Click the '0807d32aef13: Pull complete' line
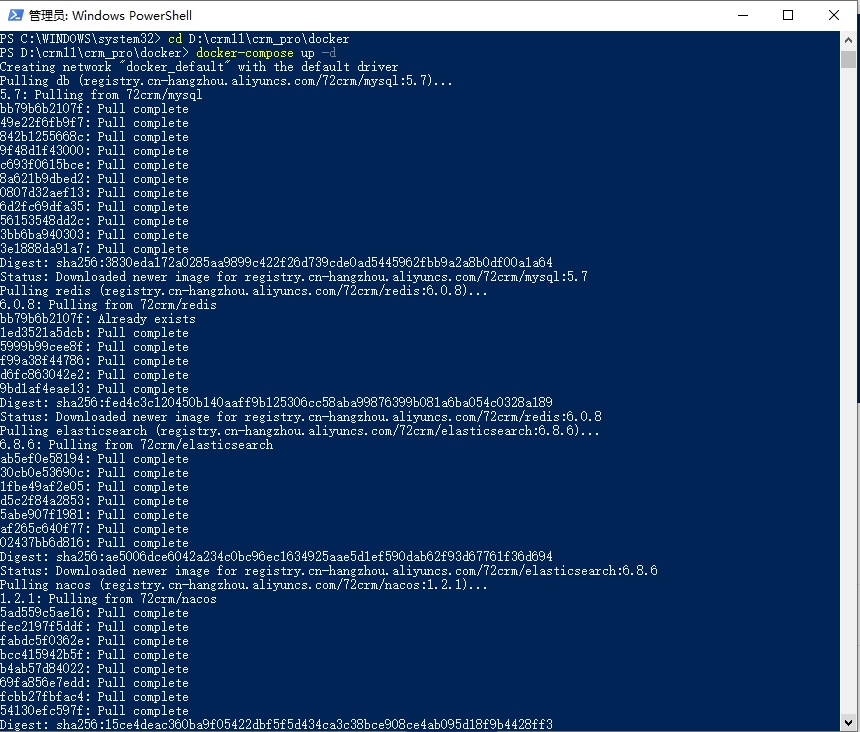 (94, 193)
